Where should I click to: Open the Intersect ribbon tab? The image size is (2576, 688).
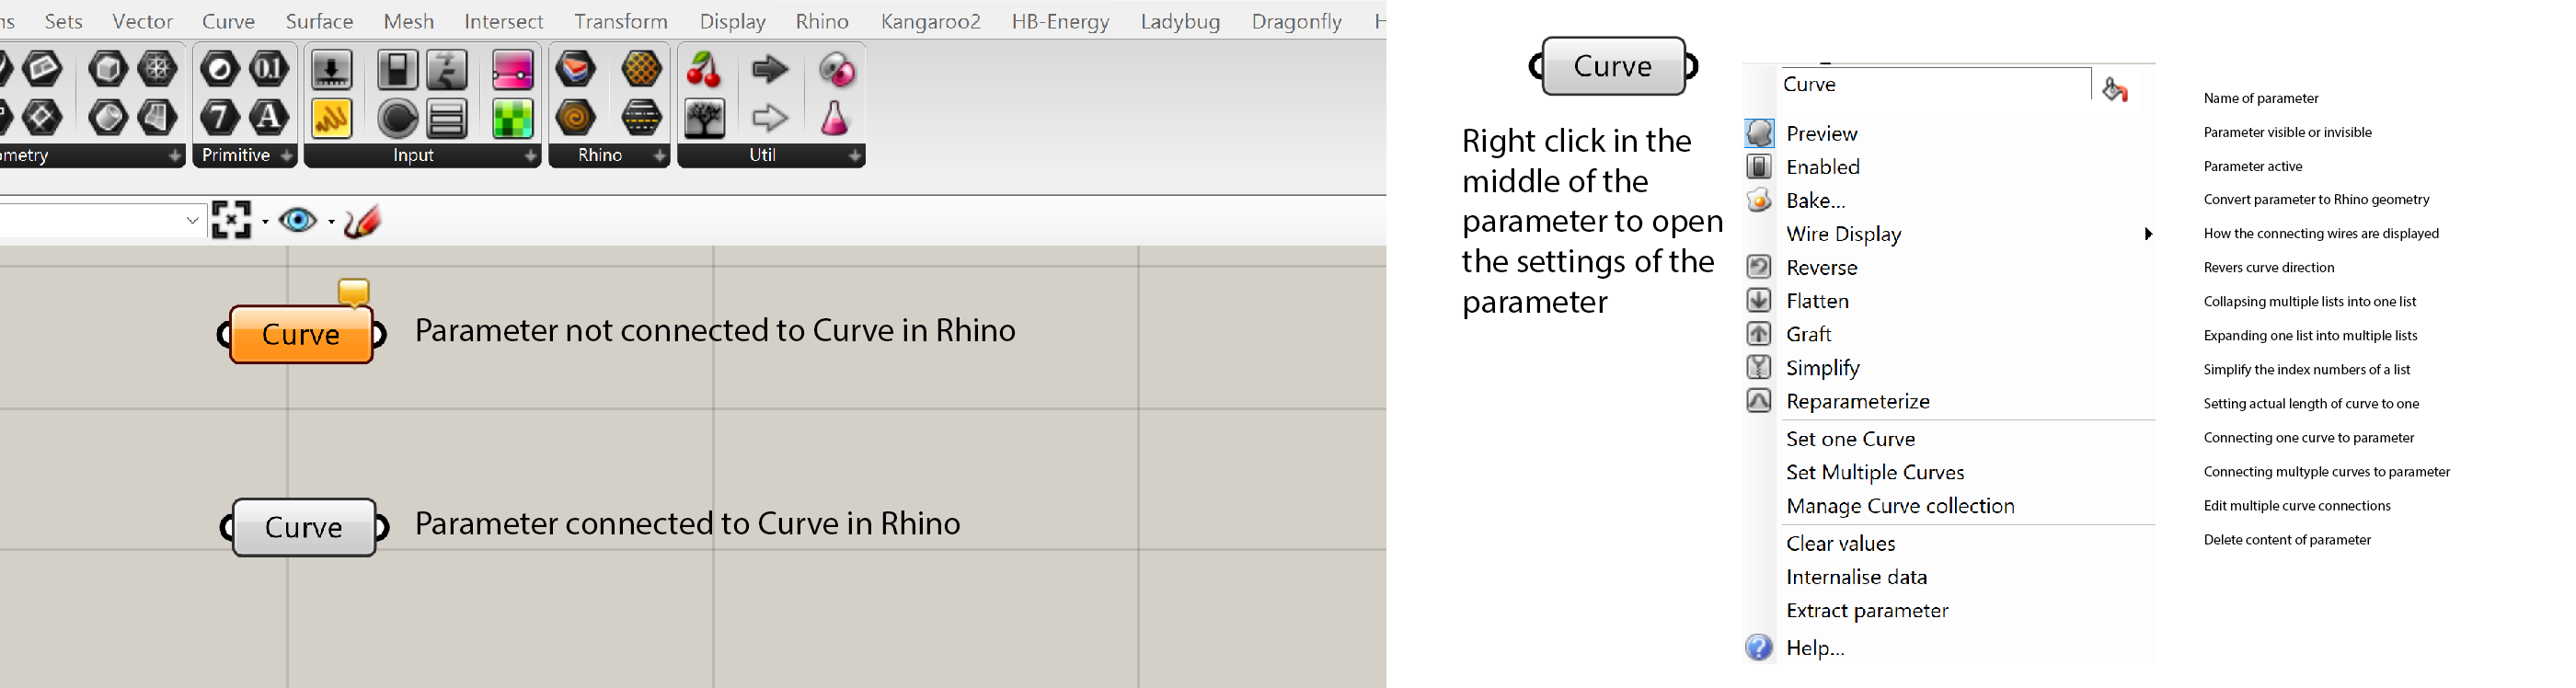503,21
